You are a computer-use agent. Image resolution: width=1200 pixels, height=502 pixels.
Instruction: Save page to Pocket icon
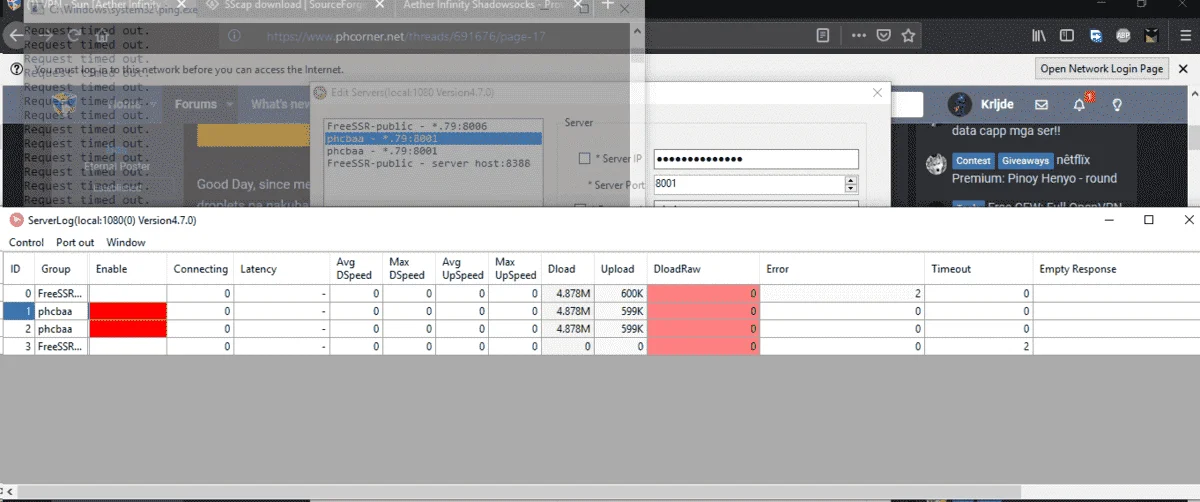pos(884,36)
